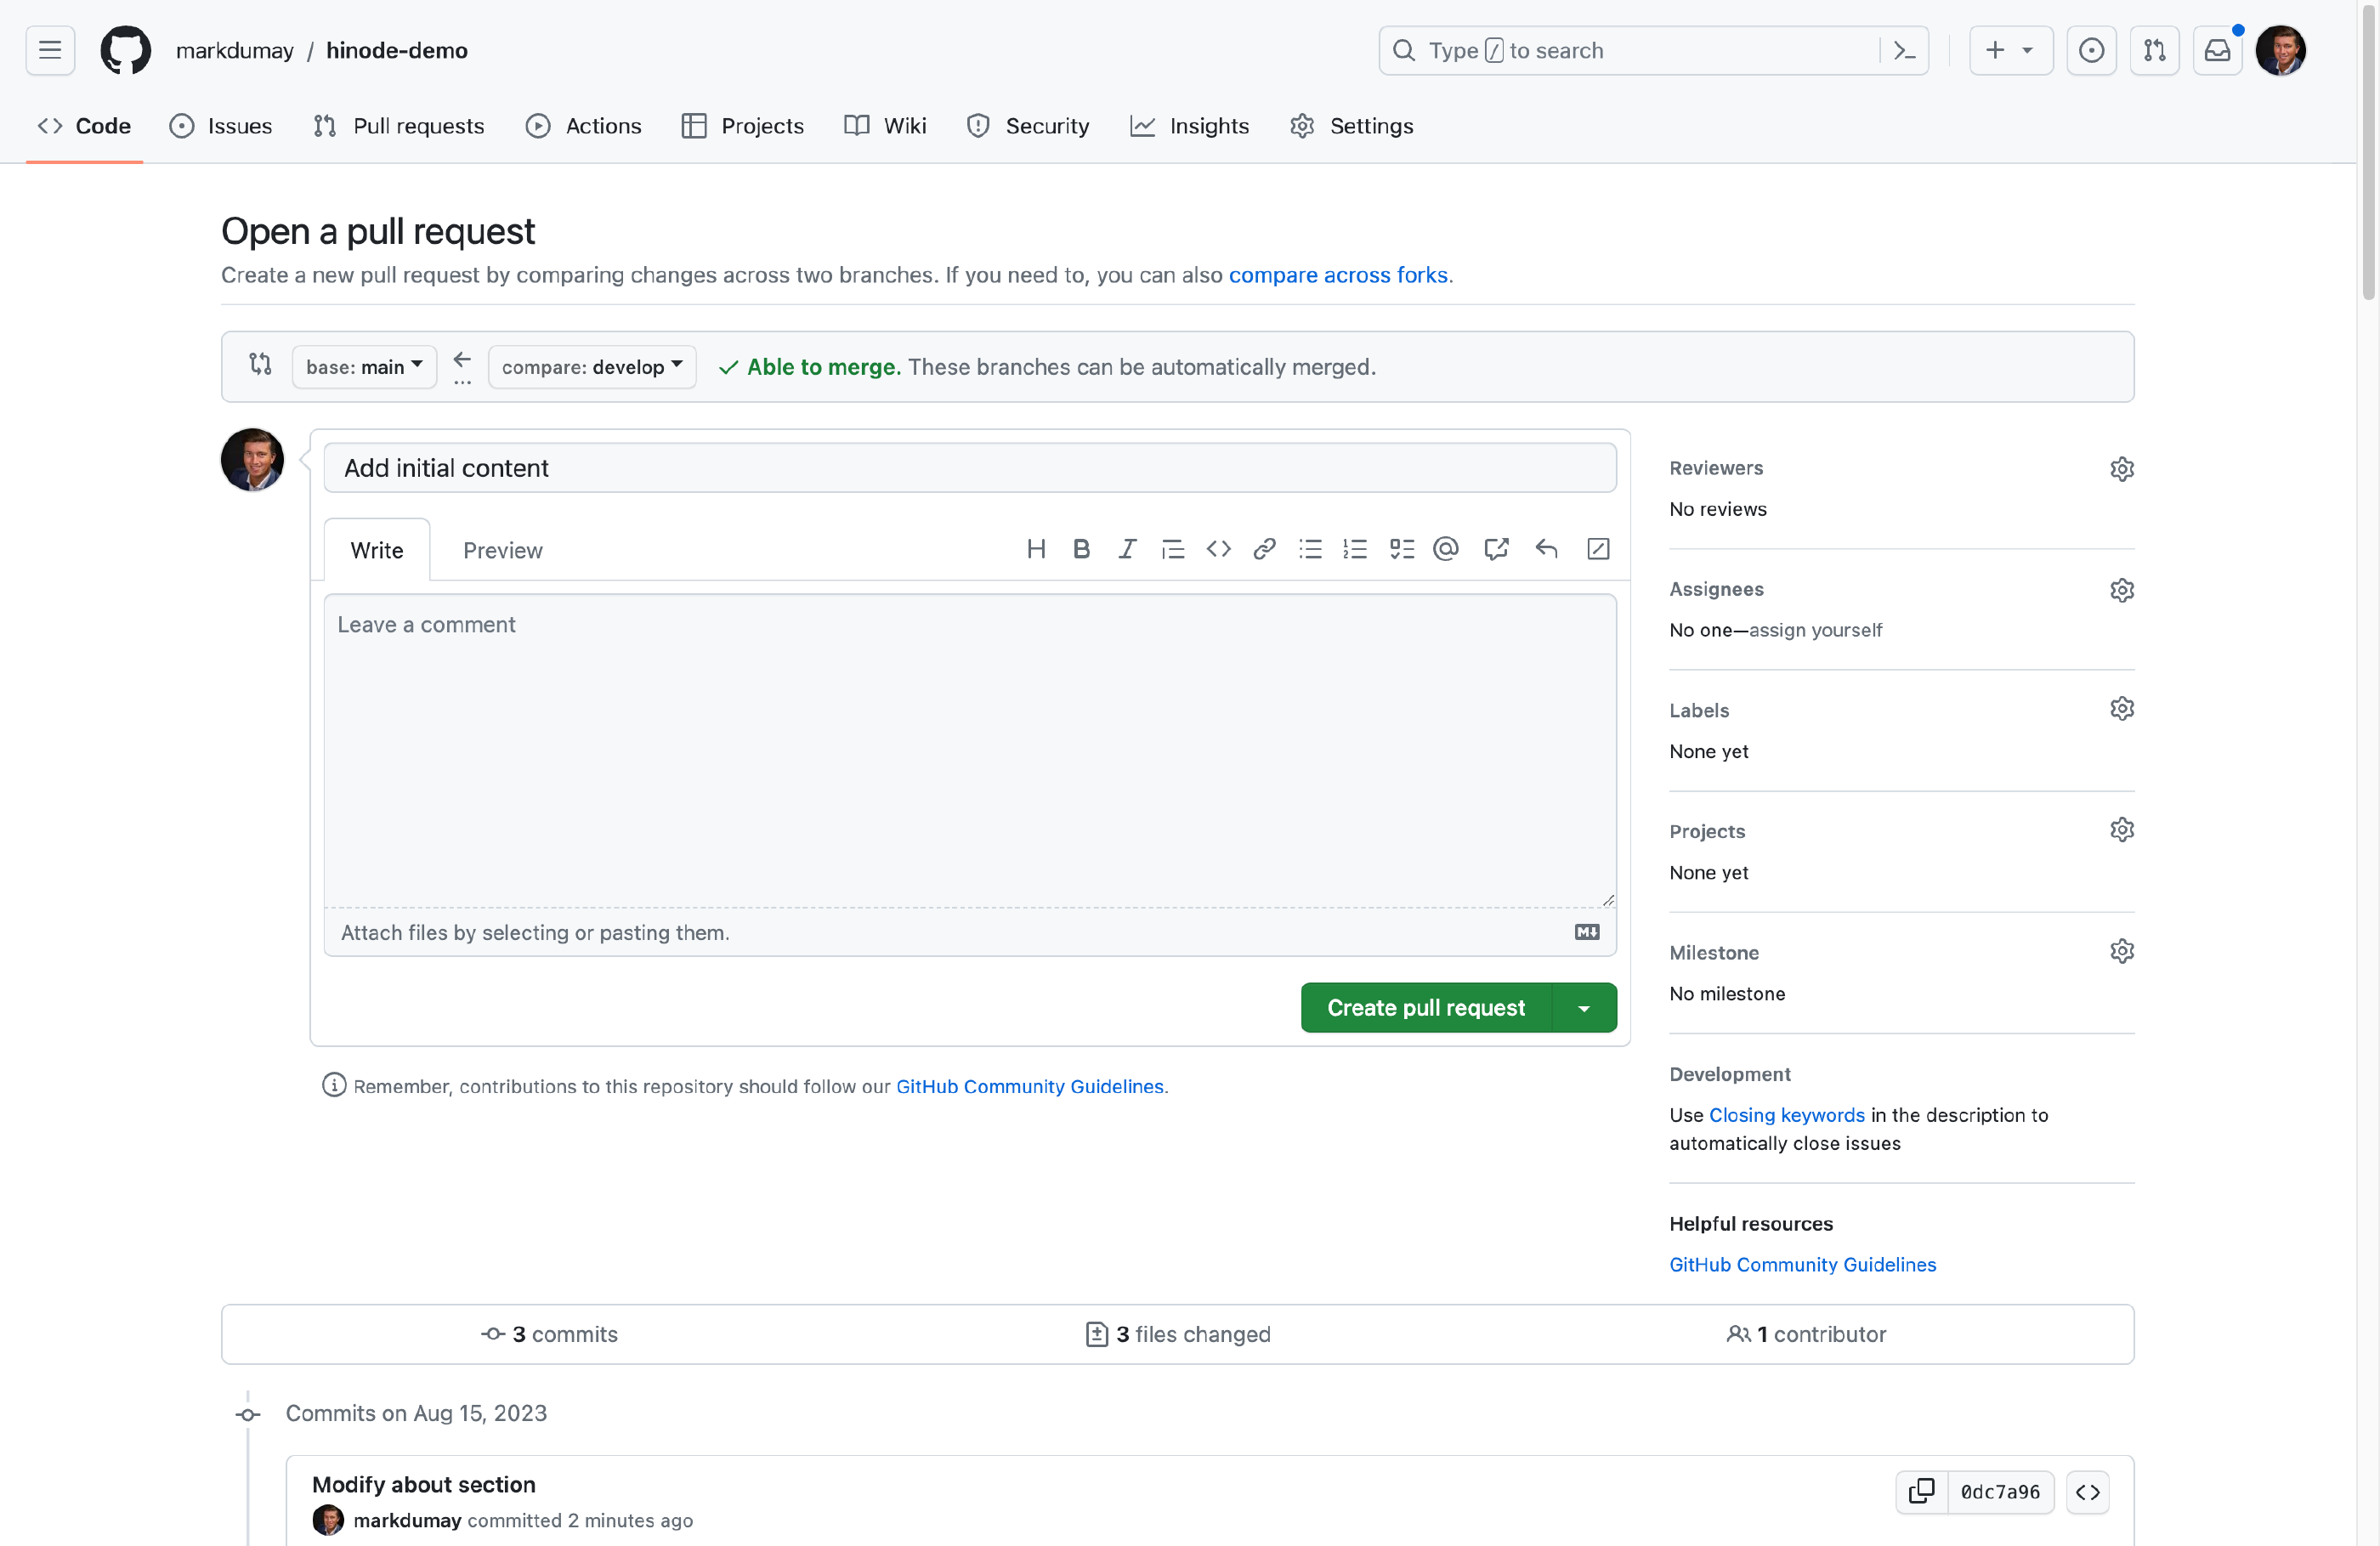Click the mention (@) icon
The width and height of the screenshot is (2380, 1546).
pos(1446,549)
